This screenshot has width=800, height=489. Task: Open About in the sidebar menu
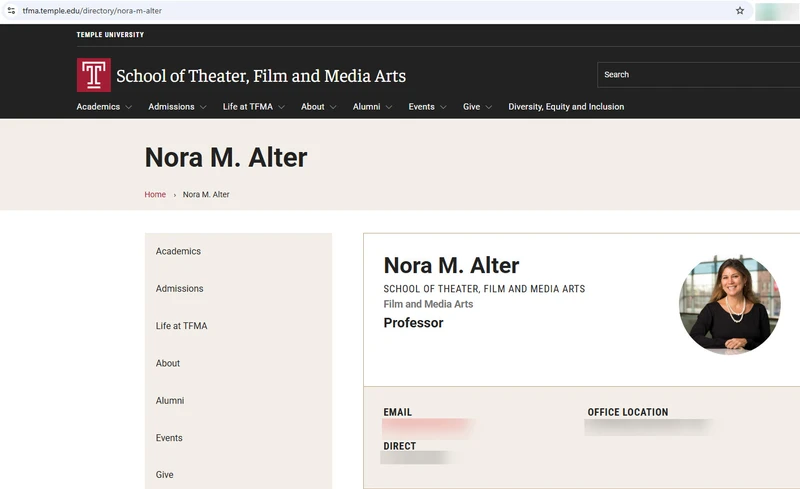(168, 363)
